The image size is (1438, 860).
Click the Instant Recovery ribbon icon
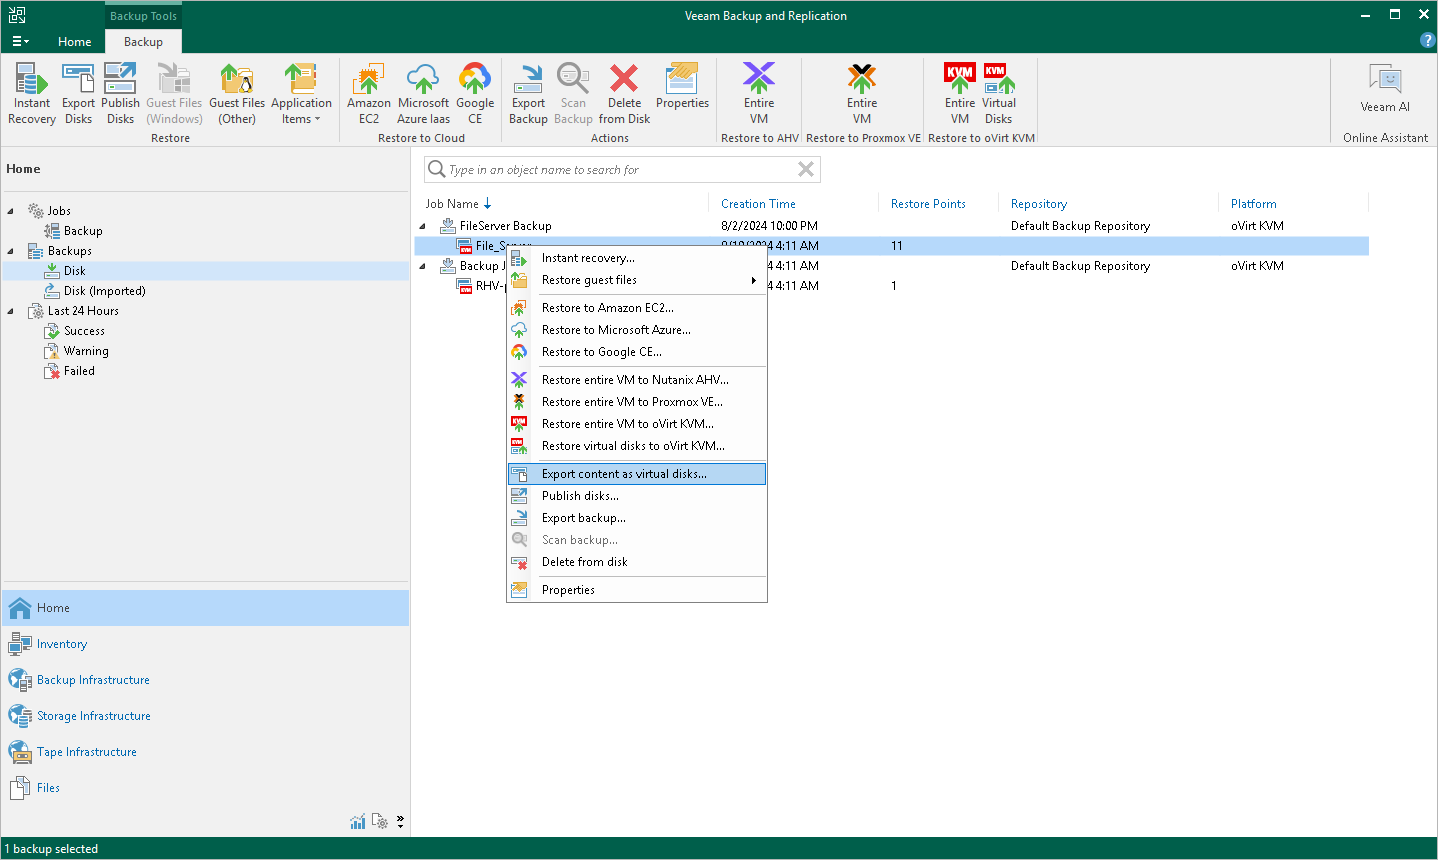coord(32,93)
